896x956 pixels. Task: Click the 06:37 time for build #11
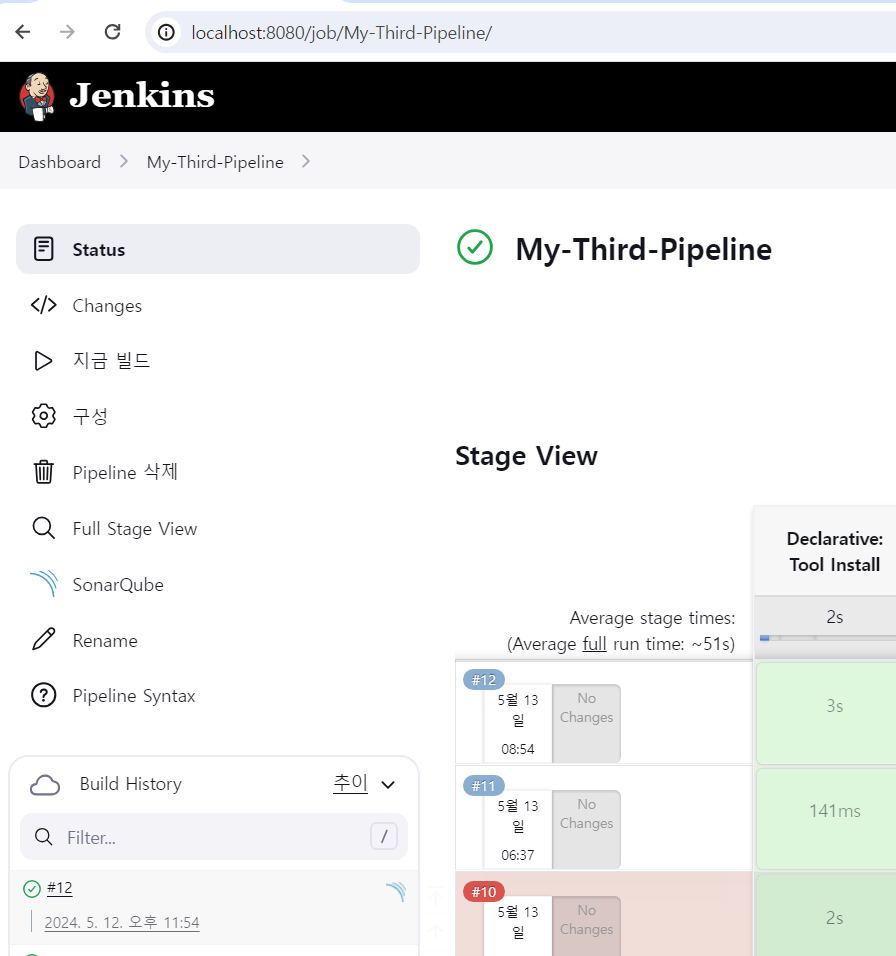(x=518, y=855)
